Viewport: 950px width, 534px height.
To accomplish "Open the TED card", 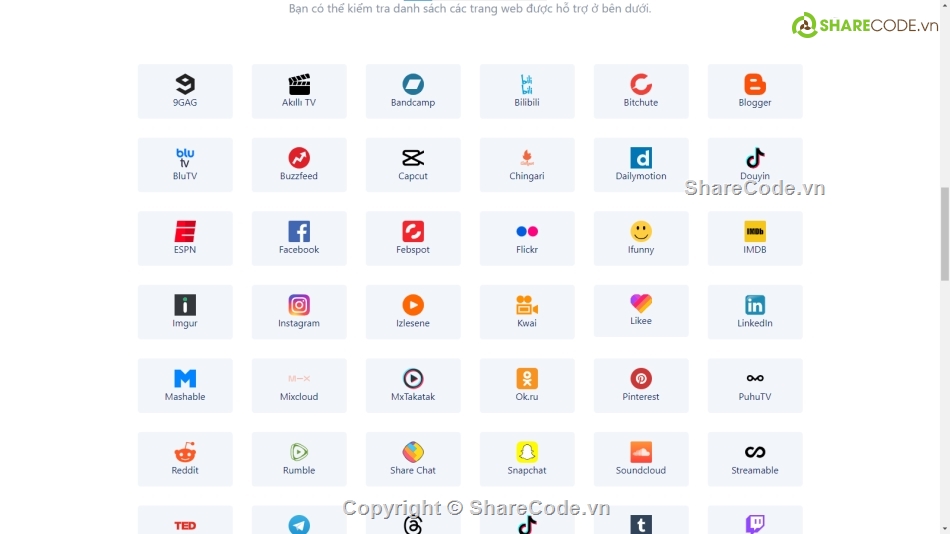I will pos(185,520).
